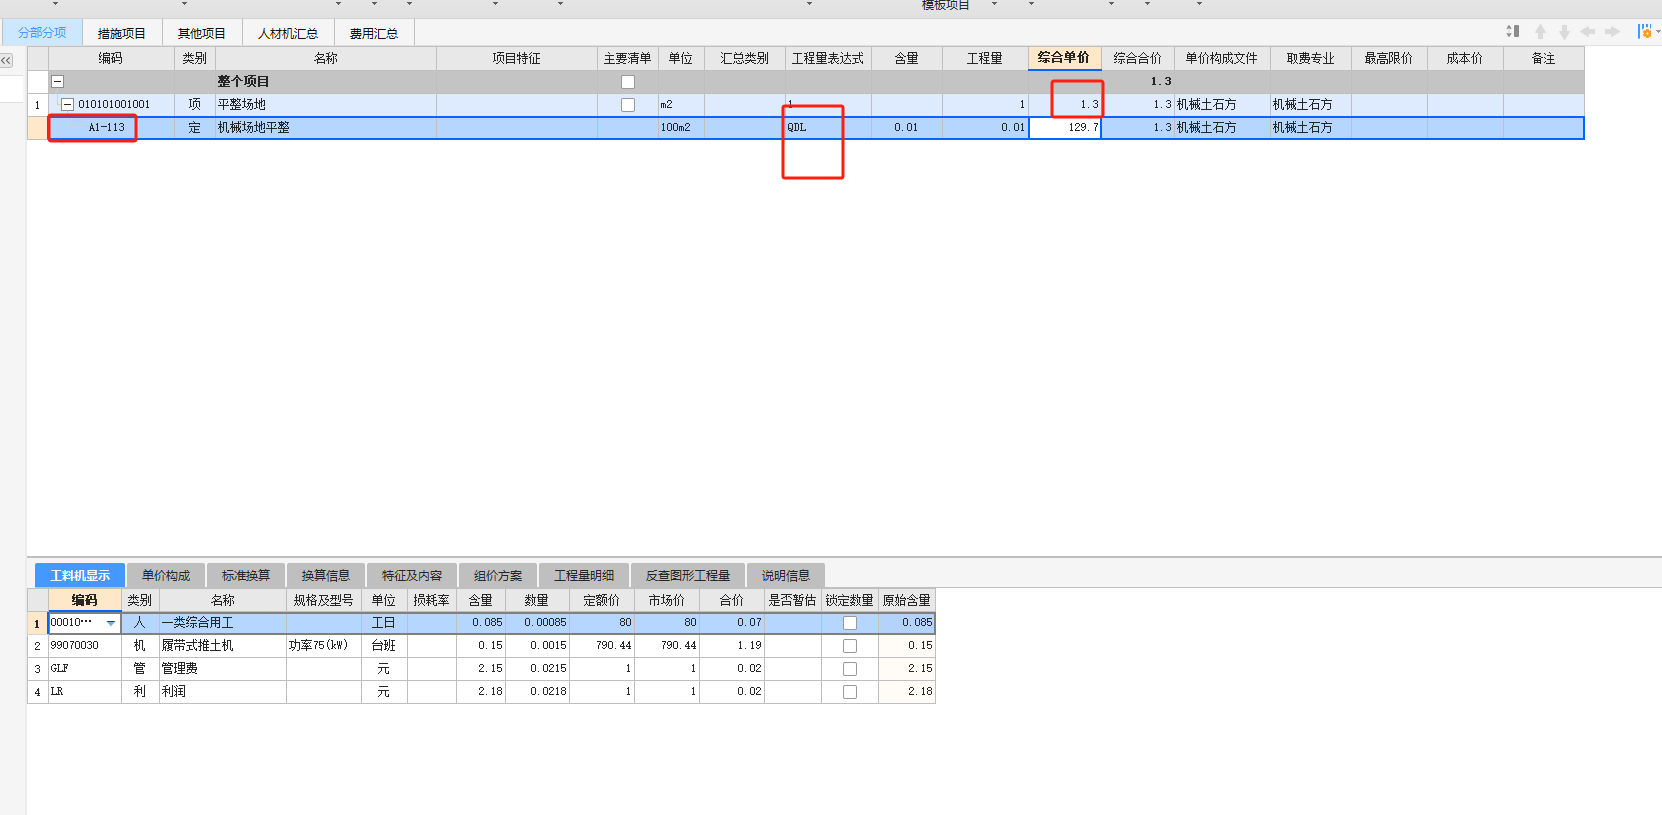Click the move up arrow icon
This screenshot has width=1662, height=815.
(x=1540, y=32)
